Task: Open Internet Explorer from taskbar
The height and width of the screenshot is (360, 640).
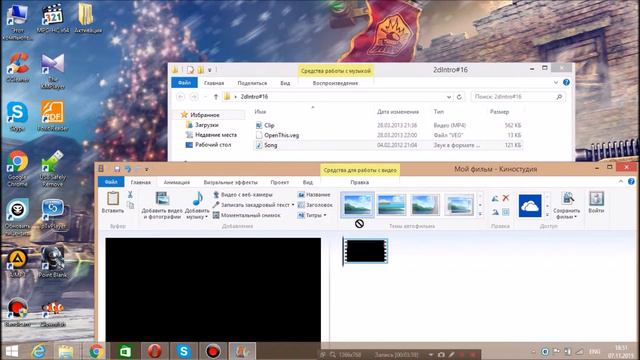Action: pyautogui.click(x=39, y=351)
